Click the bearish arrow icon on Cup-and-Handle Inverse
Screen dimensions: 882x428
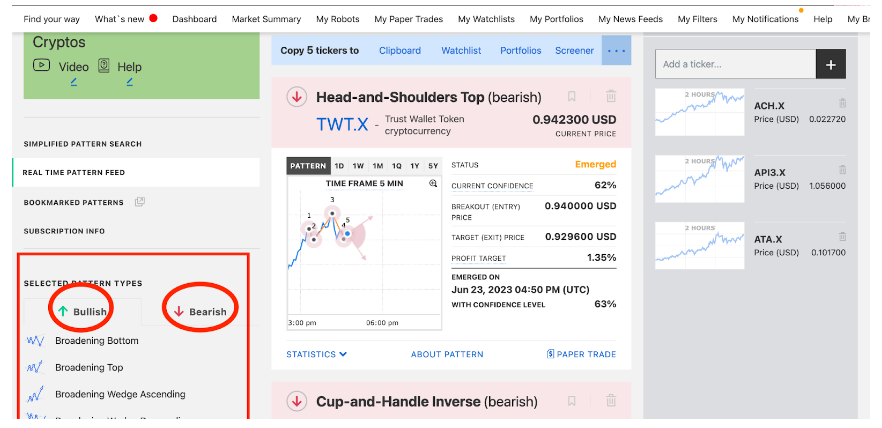point(296,402)
